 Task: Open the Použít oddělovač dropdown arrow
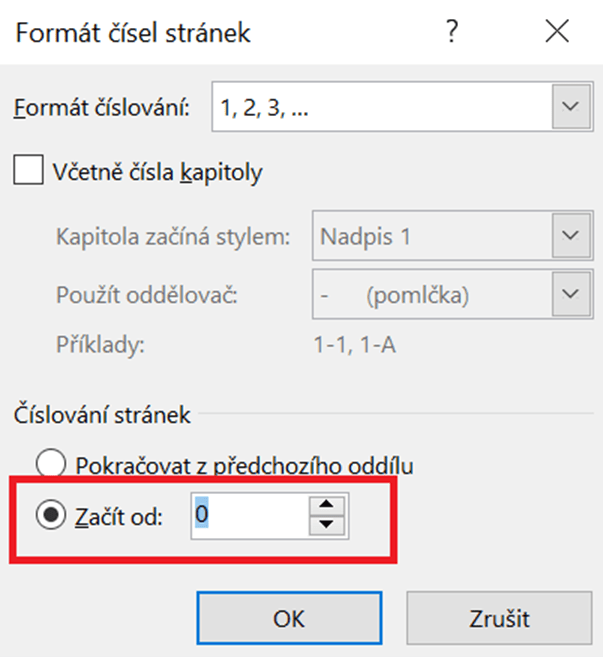pyautogui.click(x=570, y=294)
